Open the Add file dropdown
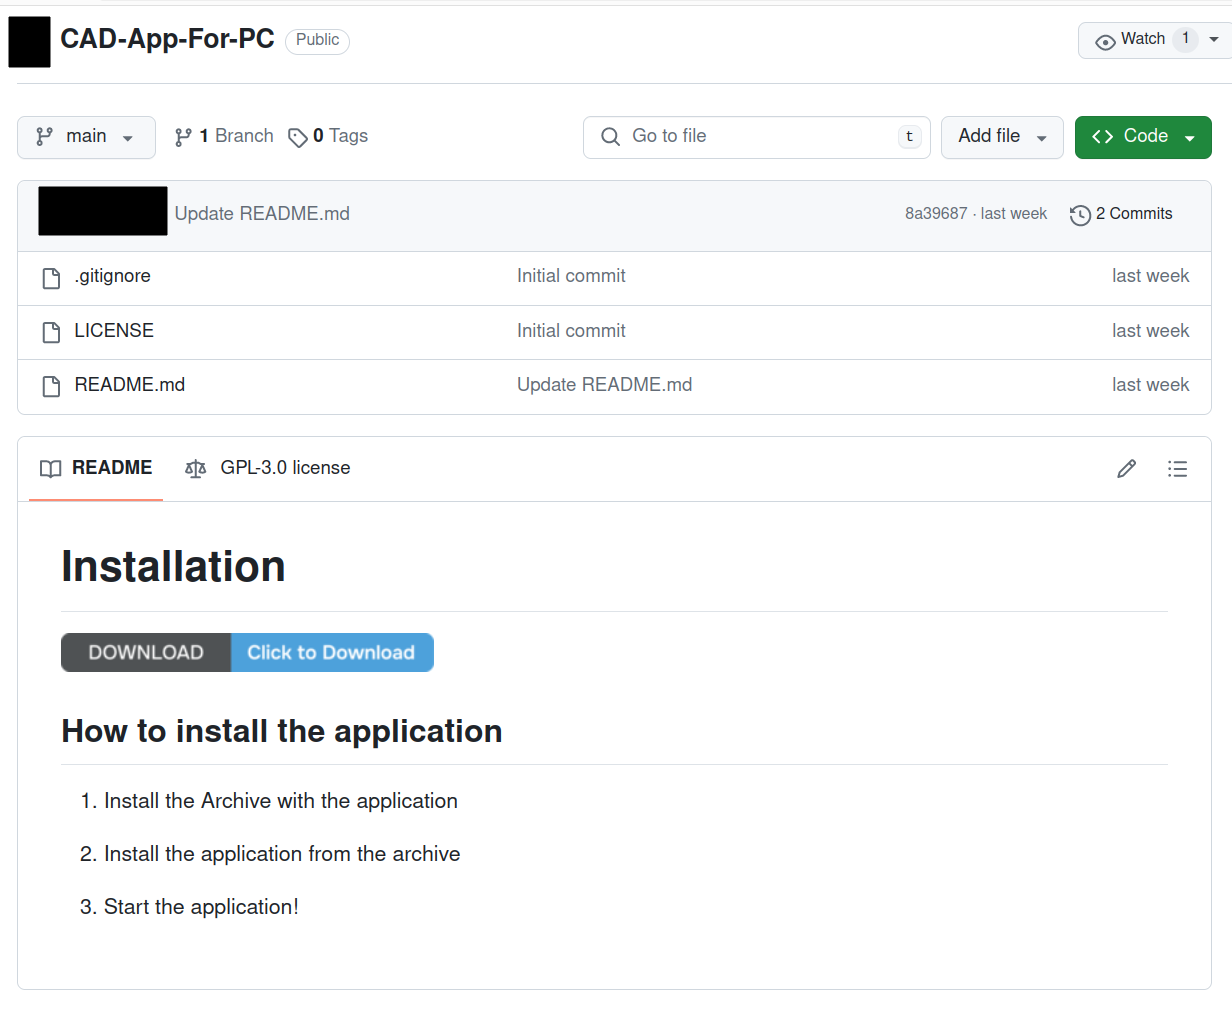Viewport: 1232px width, 1011px height. [x=1002, y=136]
